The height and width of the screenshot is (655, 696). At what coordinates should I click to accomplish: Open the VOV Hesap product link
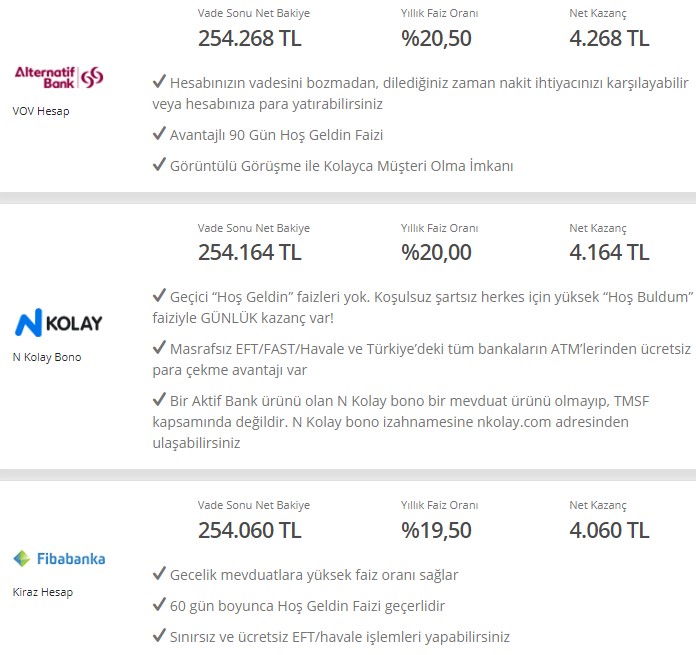click(41, 111)
